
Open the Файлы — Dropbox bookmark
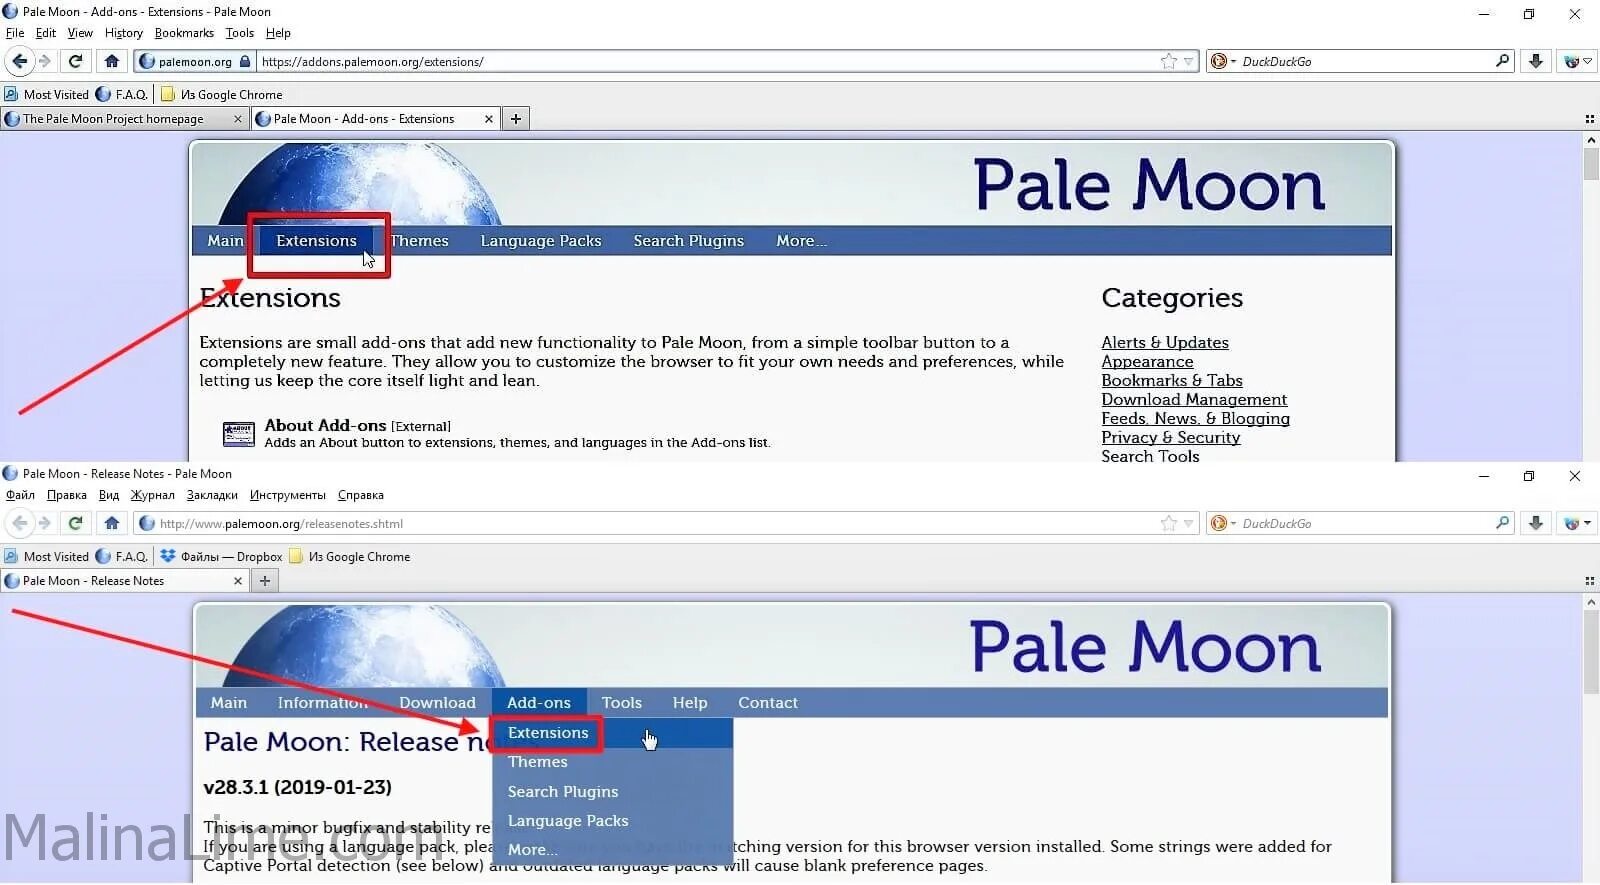click(221, 557)
